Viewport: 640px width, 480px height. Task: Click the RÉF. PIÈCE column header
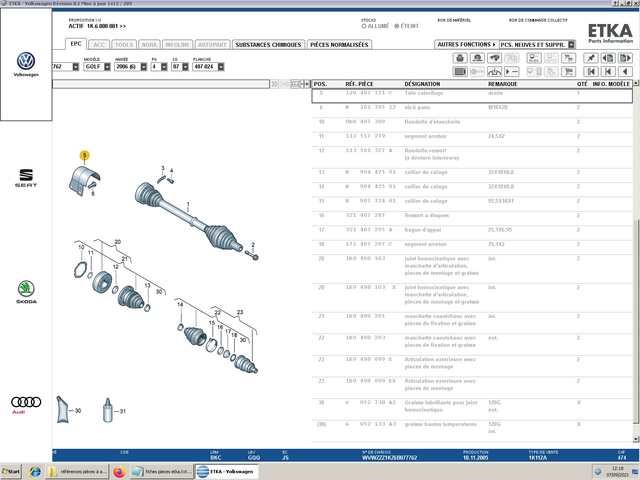click(359, 84)
